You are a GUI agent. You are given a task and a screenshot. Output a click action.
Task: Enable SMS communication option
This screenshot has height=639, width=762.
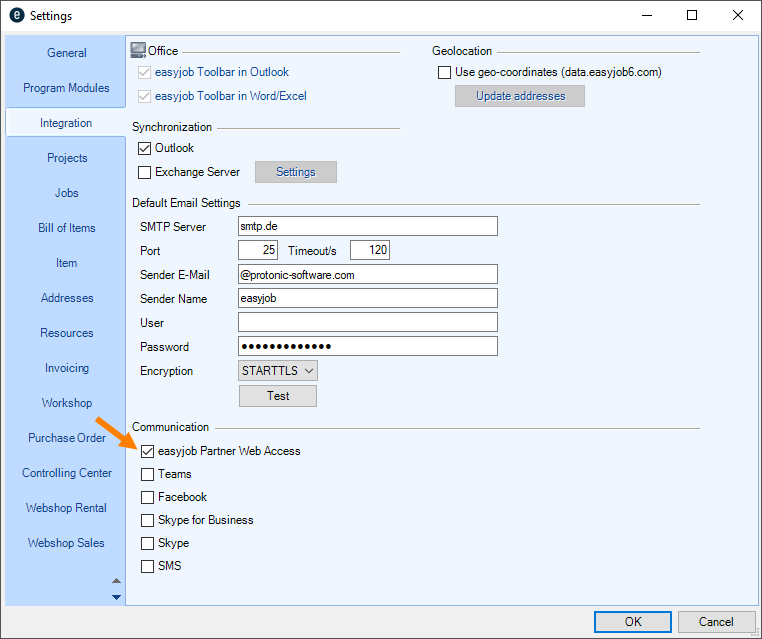pyautogui.click(x=148, y=566)
